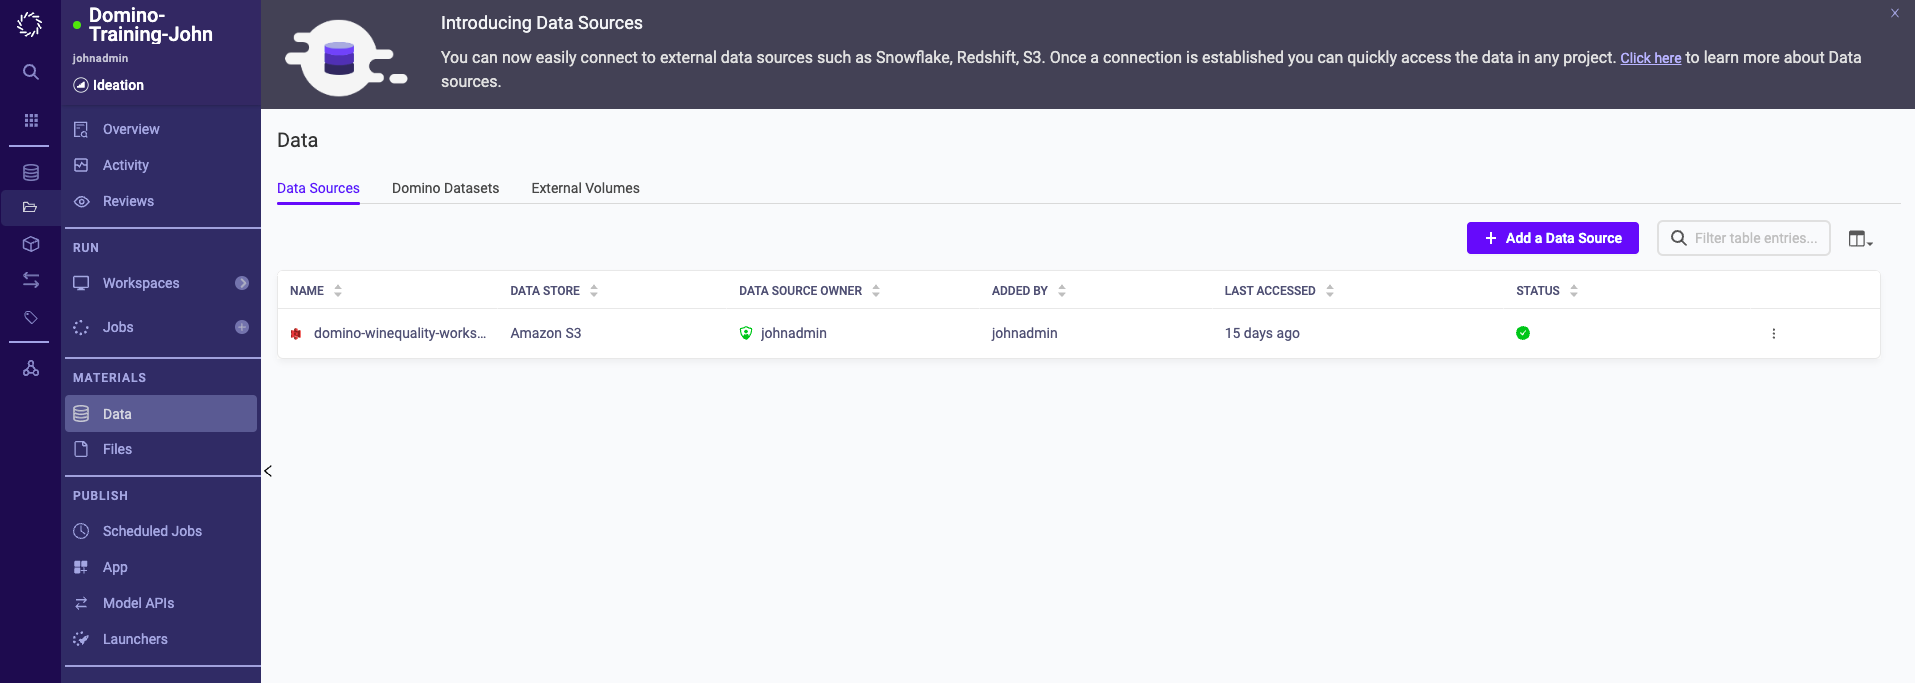Click the database icon in left rail

click(31, 173)
